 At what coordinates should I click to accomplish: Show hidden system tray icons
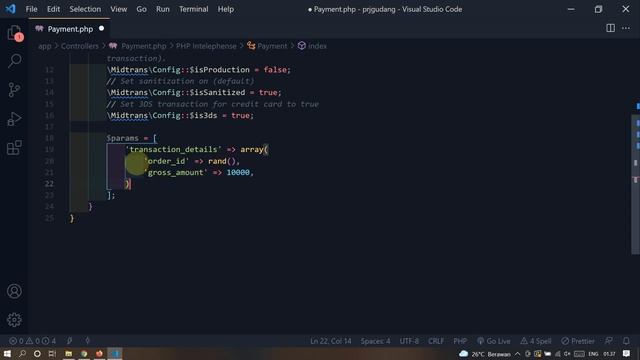518,354
